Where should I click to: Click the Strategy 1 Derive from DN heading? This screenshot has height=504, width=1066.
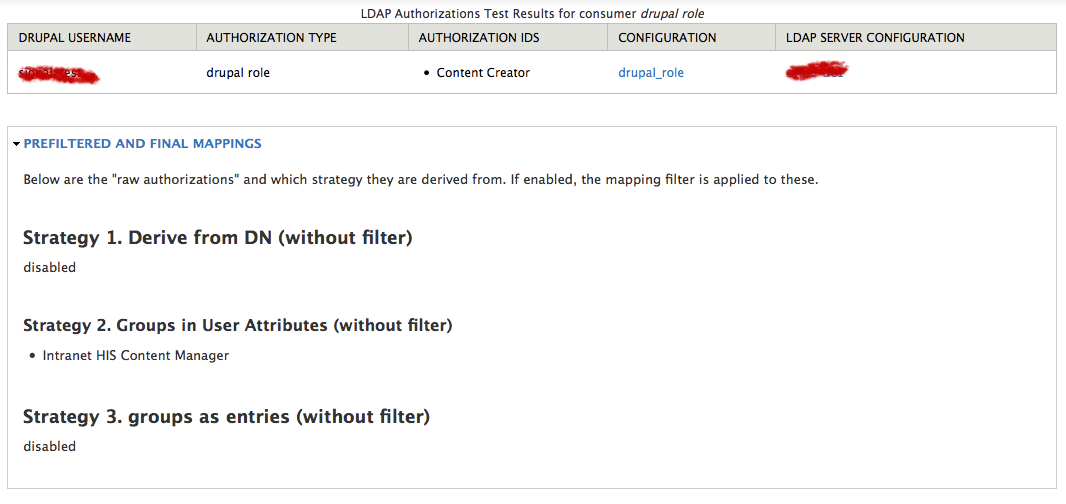point(217,238)
